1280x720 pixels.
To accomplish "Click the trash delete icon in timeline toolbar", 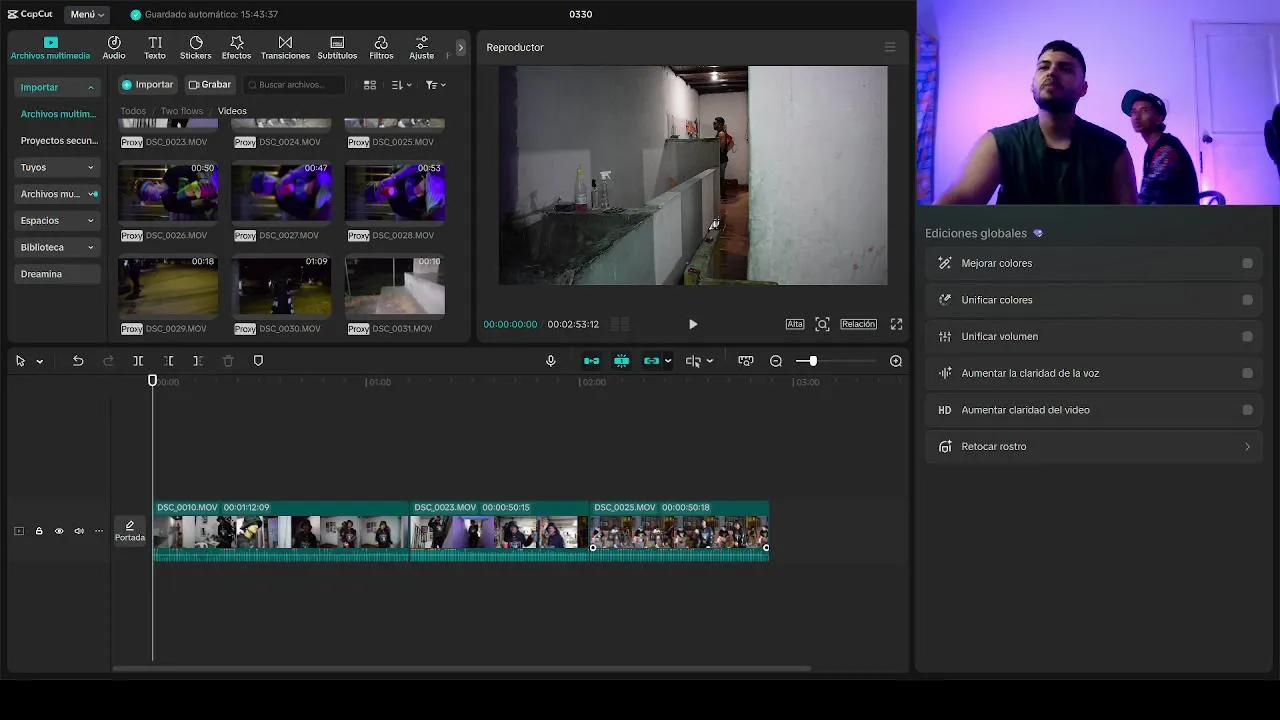I will click(x=228, y=361).
